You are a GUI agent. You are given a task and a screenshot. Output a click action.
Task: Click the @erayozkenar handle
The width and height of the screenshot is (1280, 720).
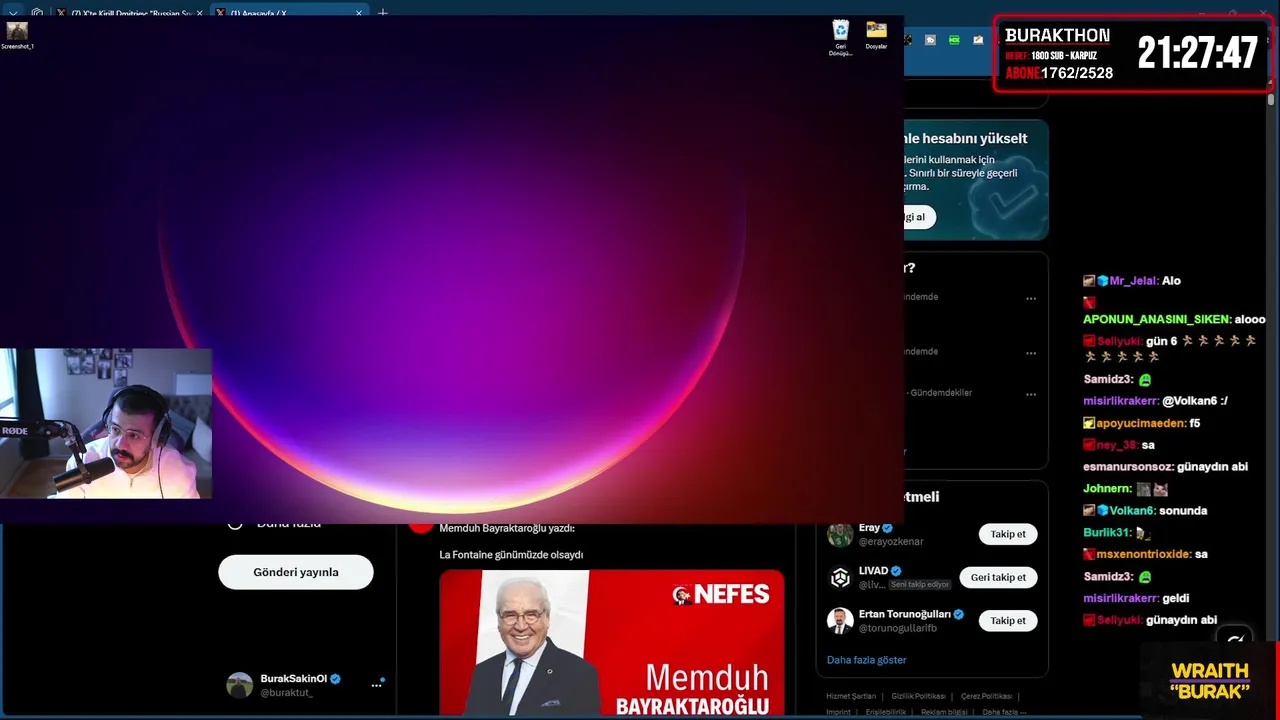891,541
